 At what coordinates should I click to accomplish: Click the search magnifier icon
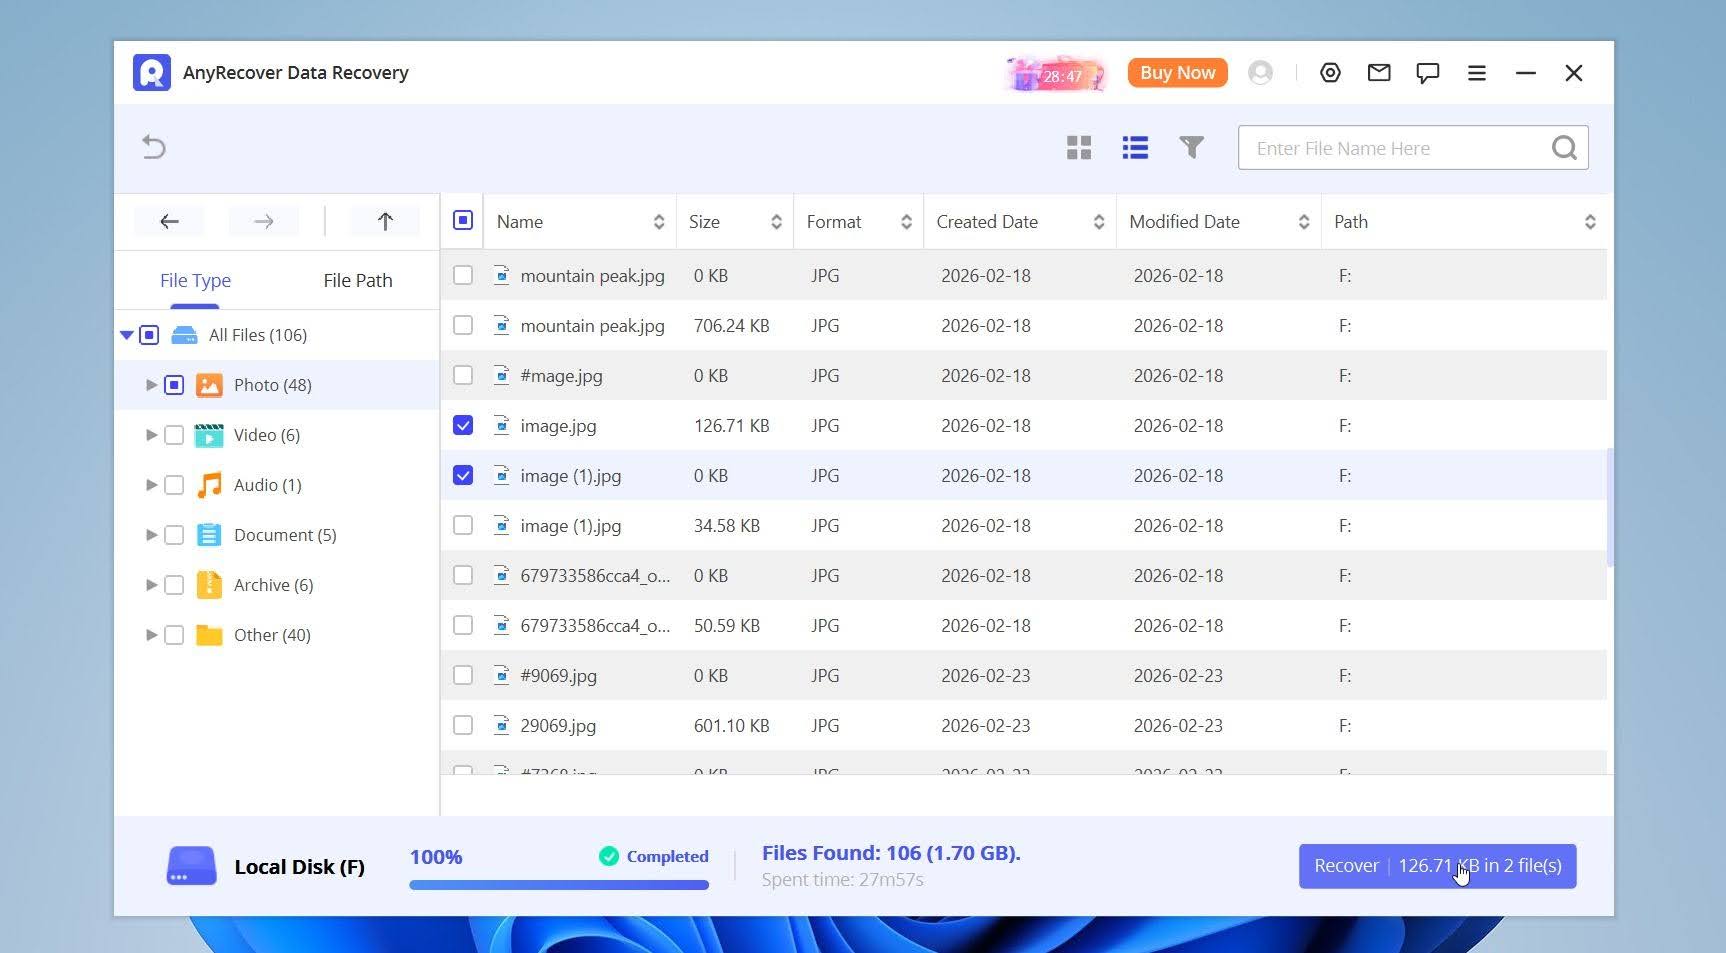[1564, 148]
